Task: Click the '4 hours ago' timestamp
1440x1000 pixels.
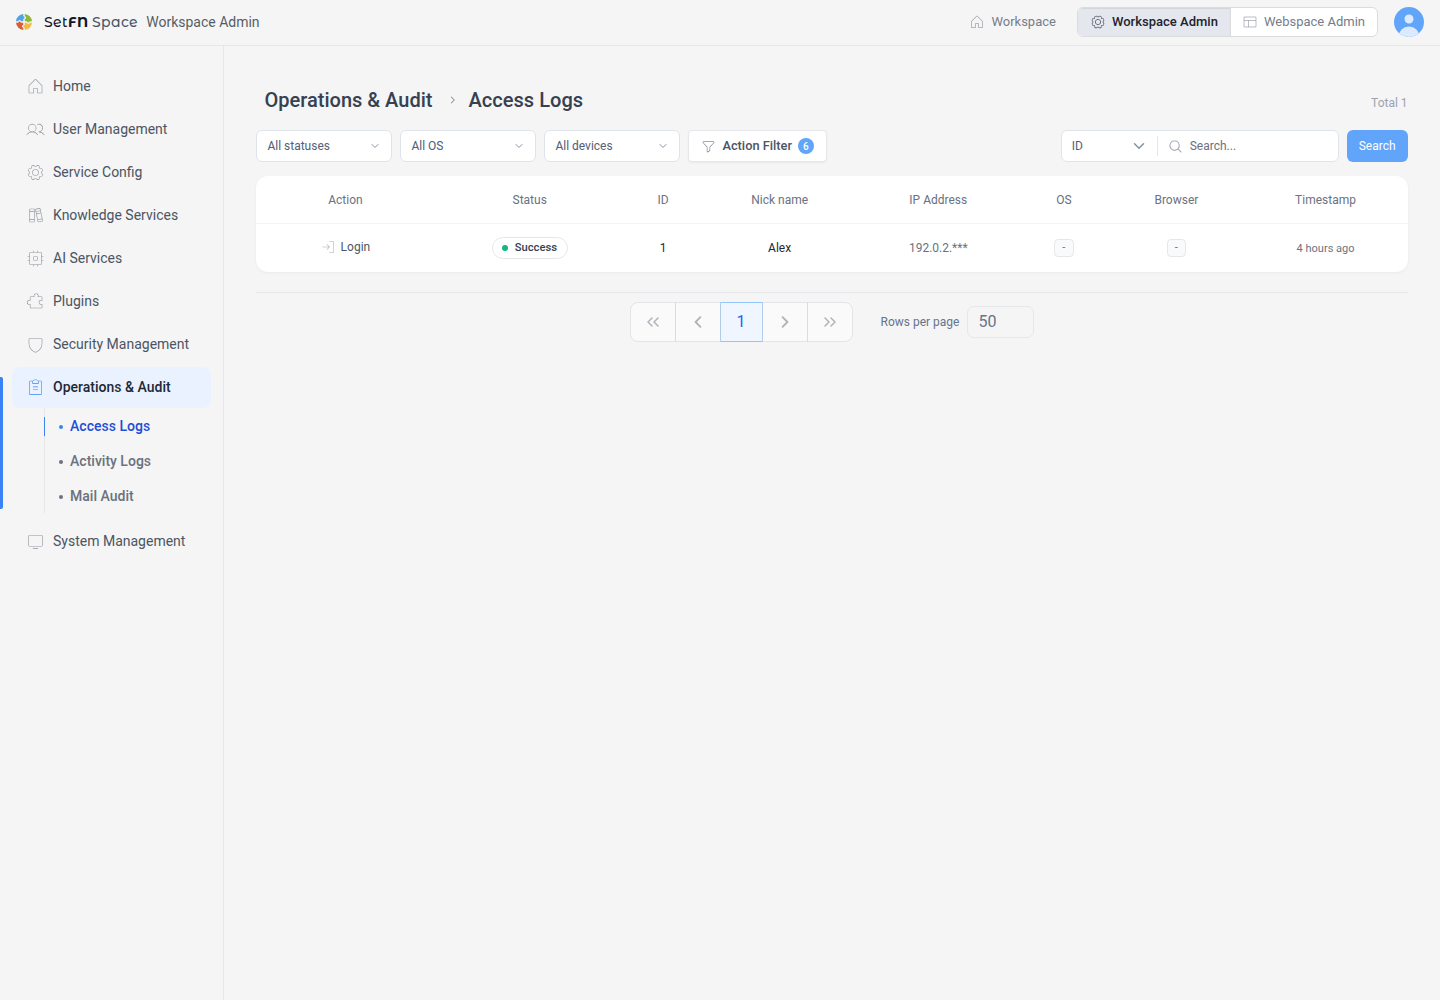Action: click(x=1325, y=248)
